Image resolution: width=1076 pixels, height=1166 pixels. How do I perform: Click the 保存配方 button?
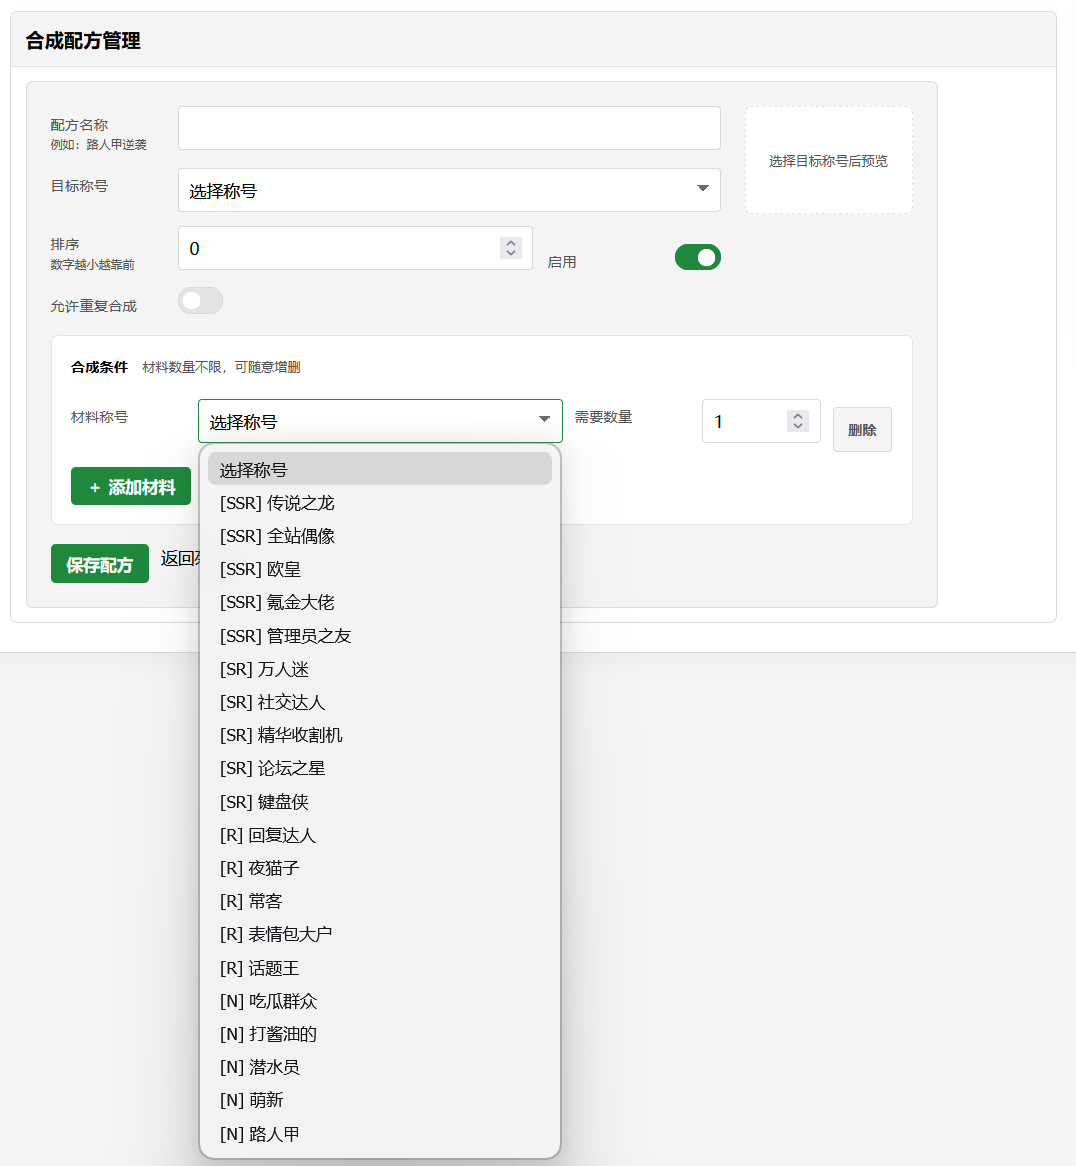click(100, 564)
